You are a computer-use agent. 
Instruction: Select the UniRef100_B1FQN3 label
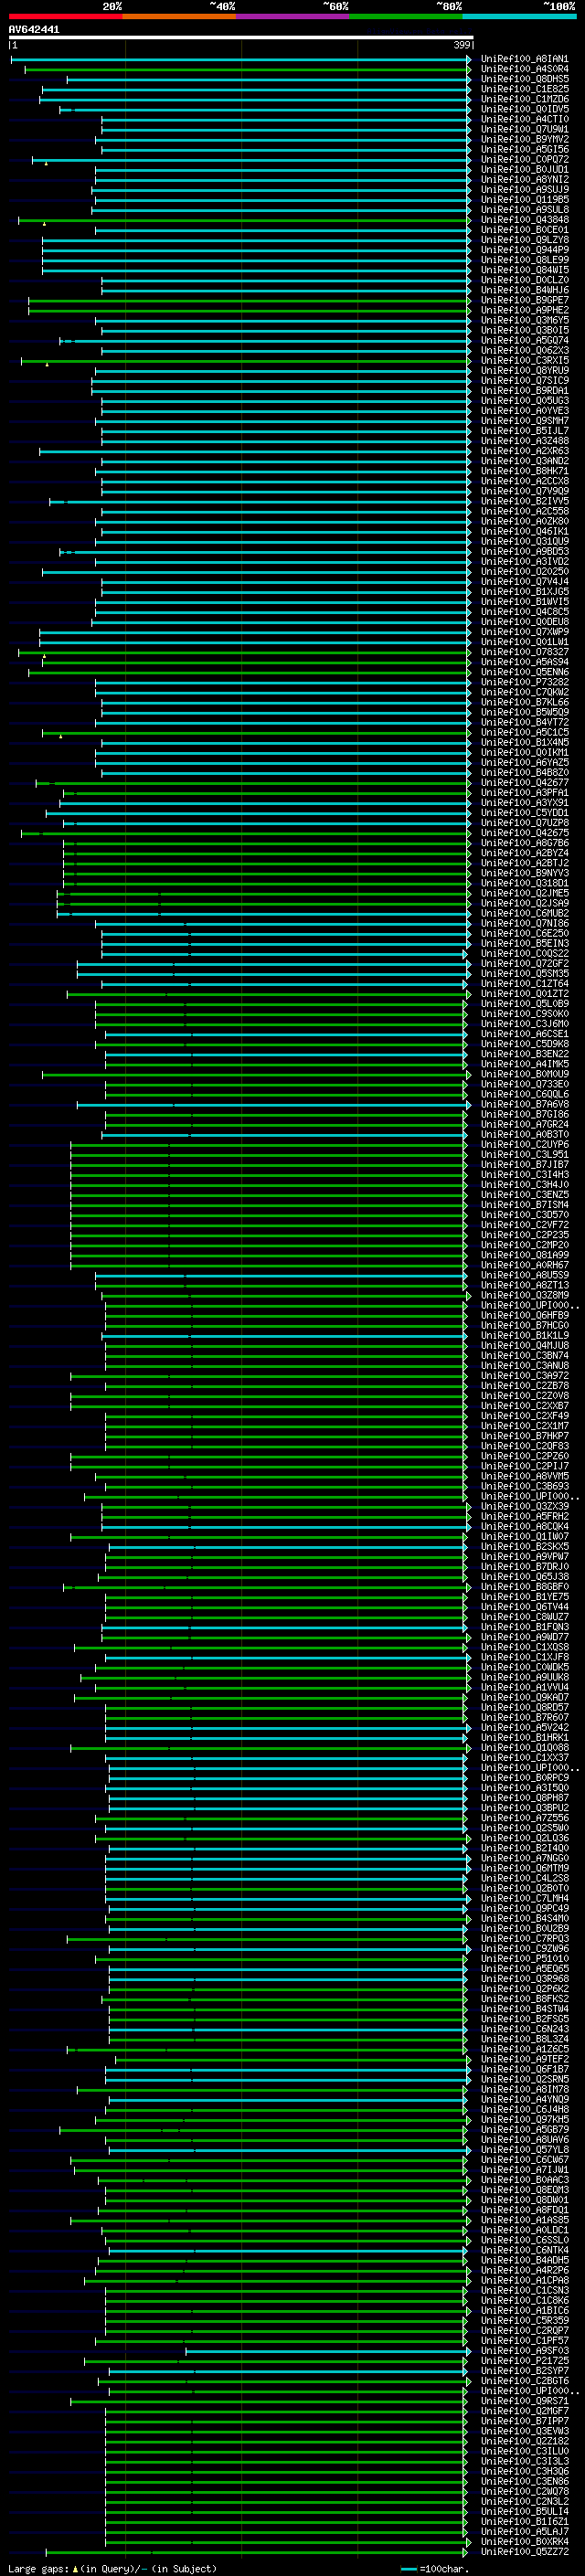(524, 1627)
